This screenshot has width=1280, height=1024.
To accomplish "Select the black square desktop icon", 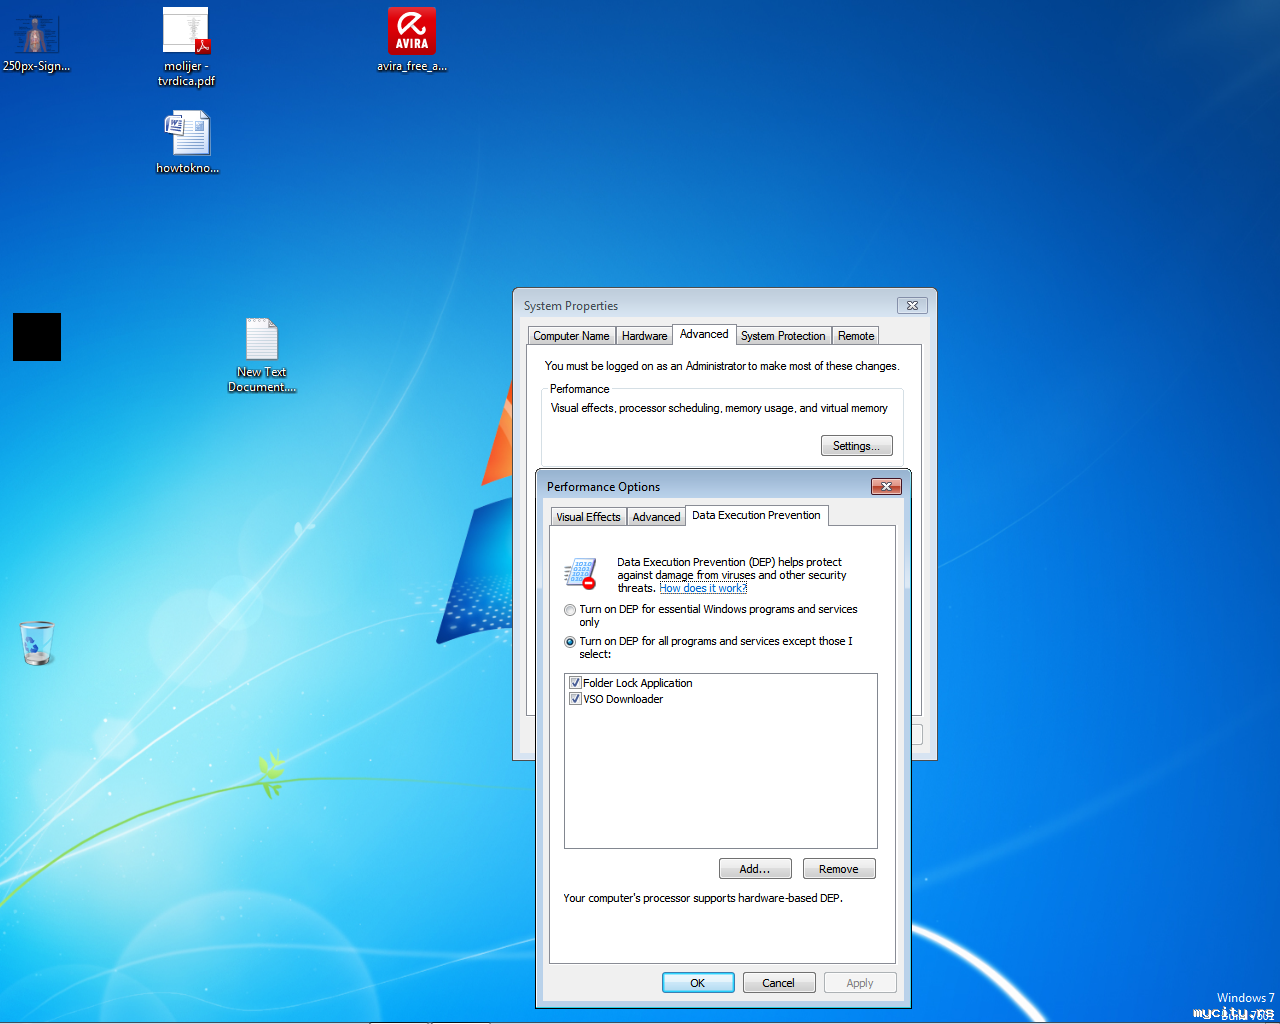I will point(37,337).
